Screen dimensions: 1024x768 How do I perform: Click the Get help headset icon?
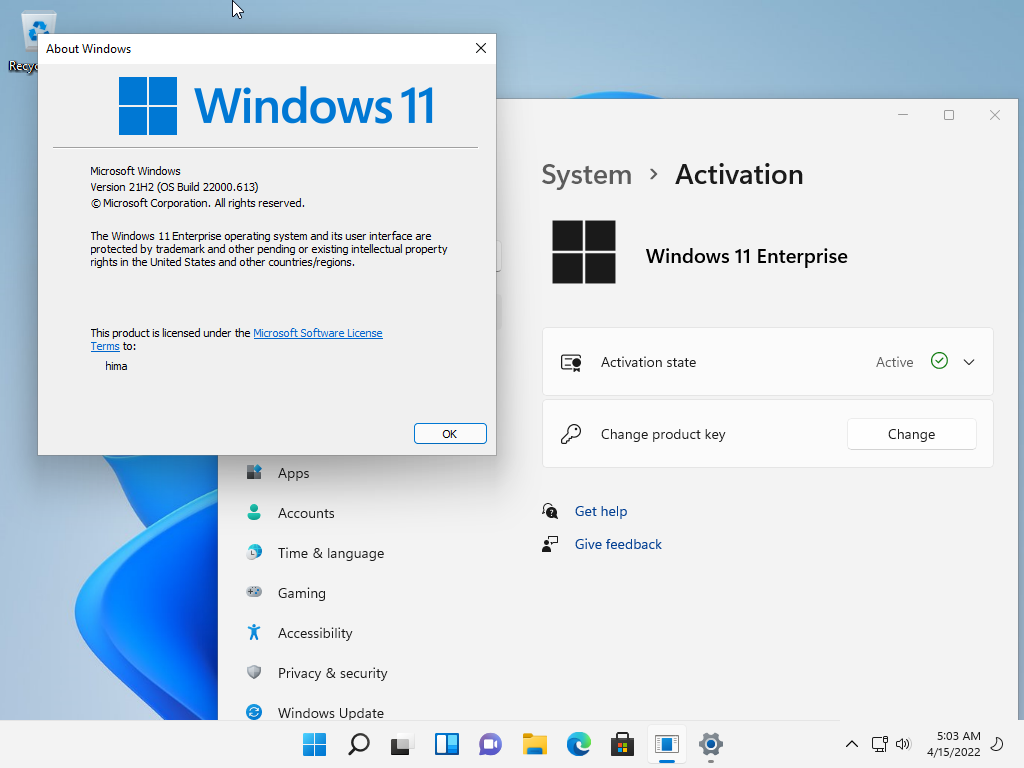[x=550, y=511]
